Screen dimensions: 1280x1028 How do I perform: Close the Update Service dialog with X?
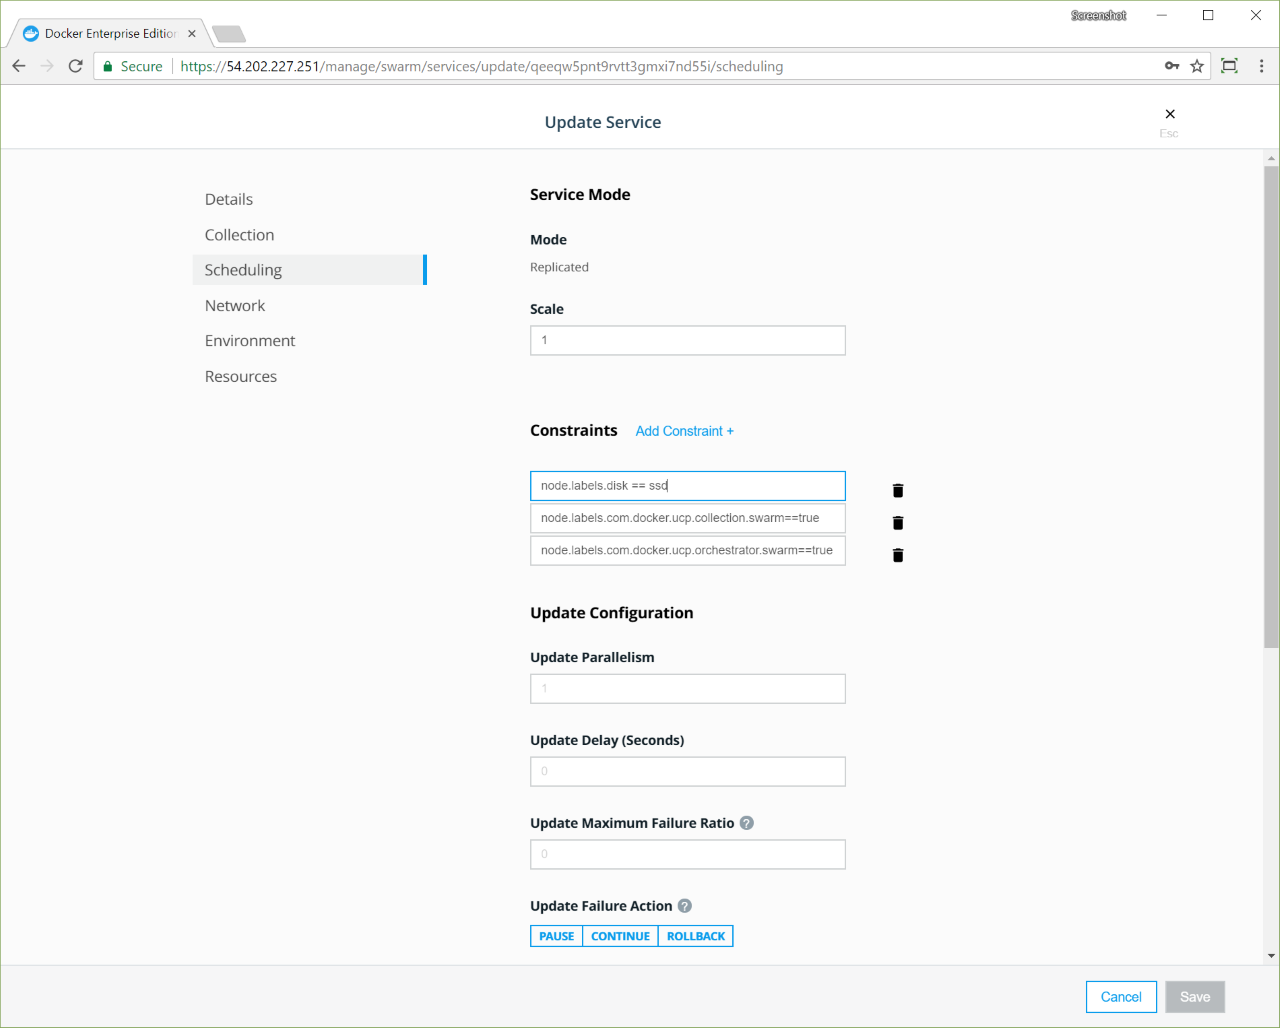[x=1170, y=114]
